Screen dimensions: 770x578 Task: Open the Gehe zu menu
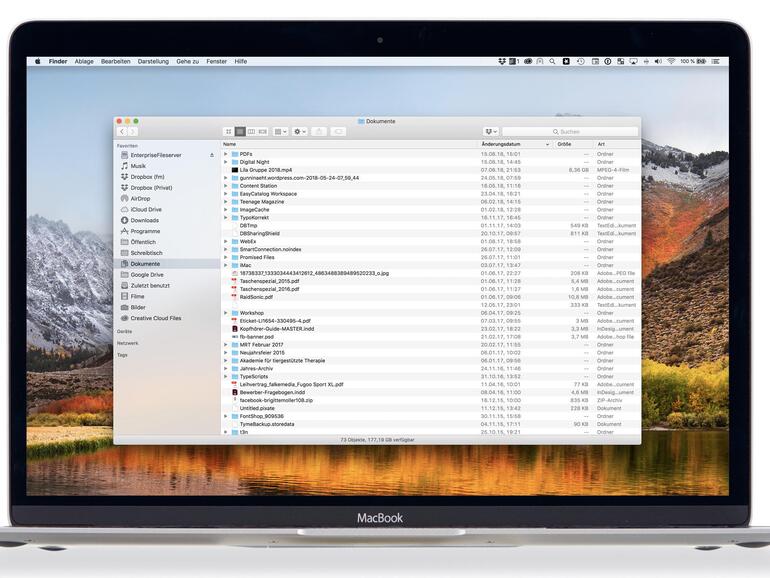[x=188, y=61]
